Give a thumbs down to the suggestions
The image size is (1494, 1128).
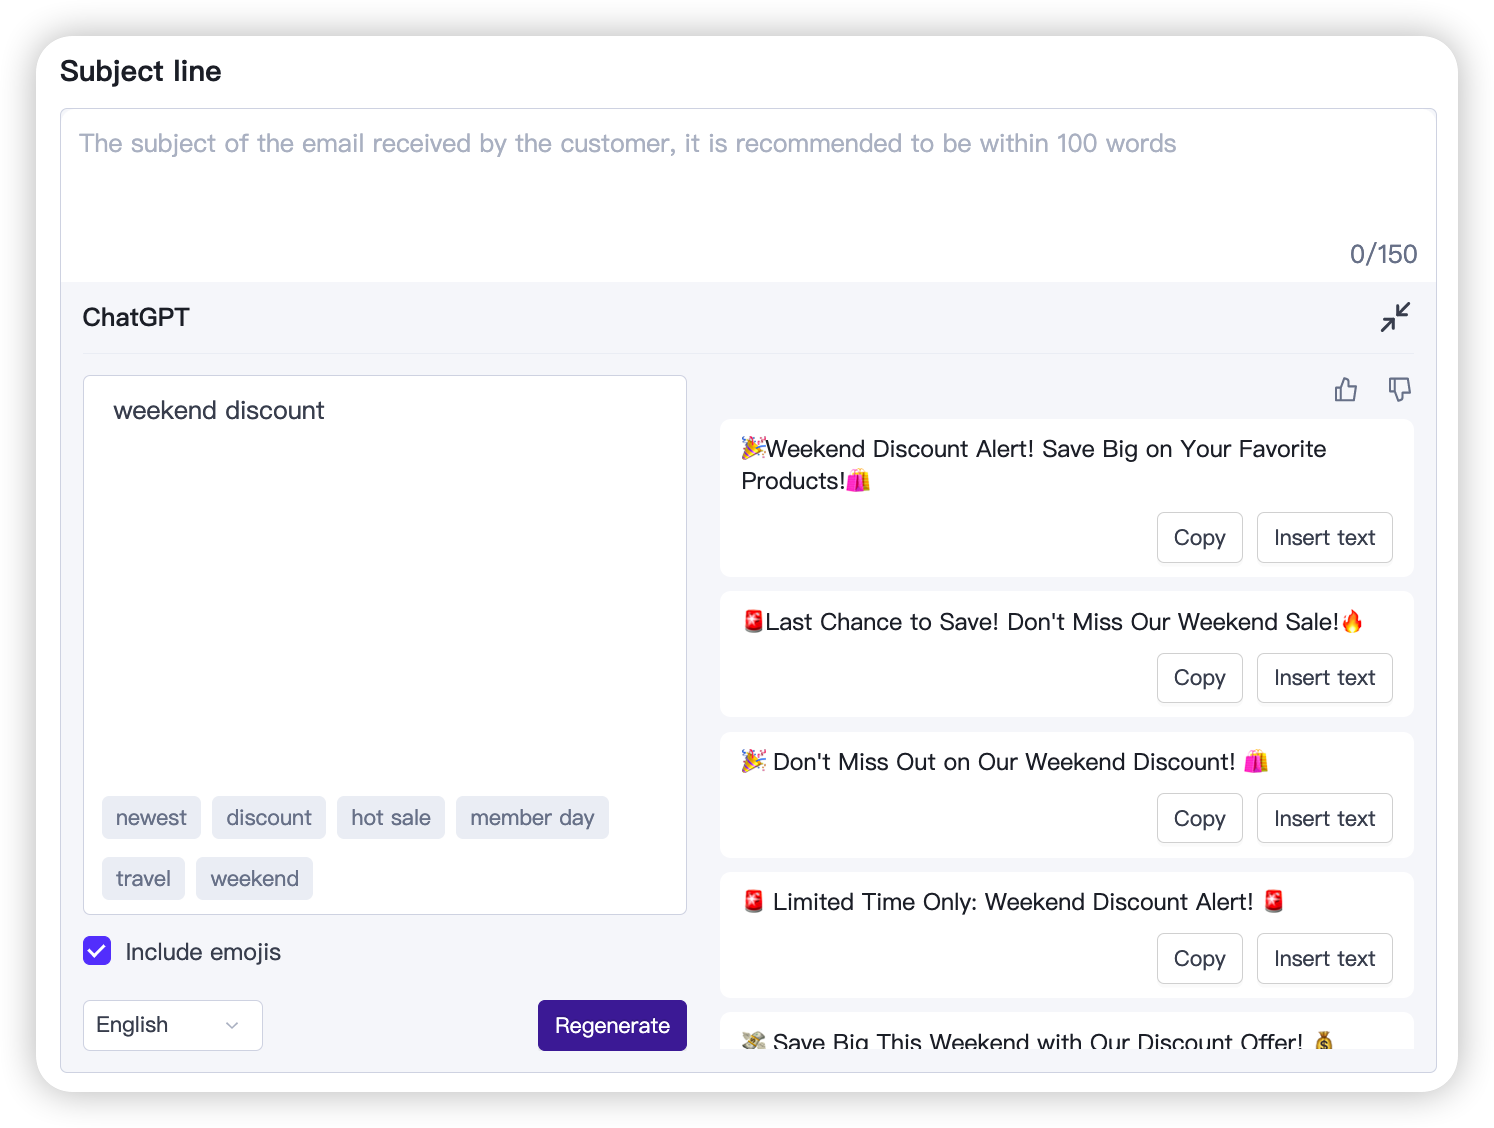point(1400,389)
